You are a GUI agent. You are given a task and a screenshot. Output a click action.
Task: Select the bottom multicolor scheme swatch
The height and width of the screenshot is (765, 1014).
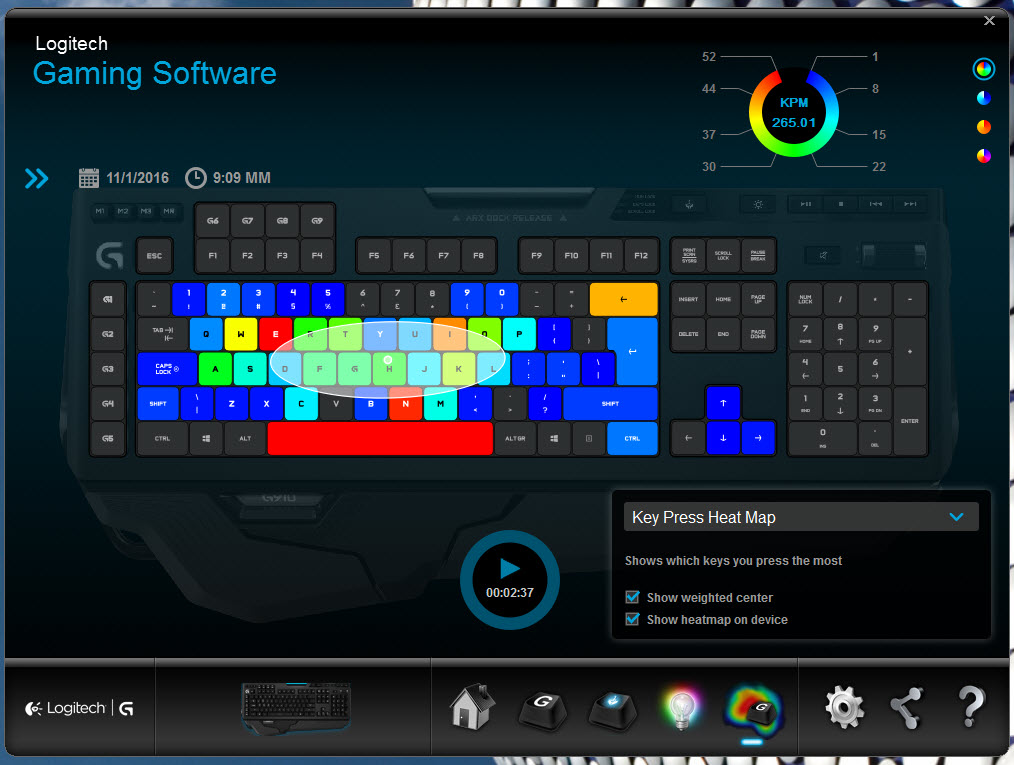(984, 155)
